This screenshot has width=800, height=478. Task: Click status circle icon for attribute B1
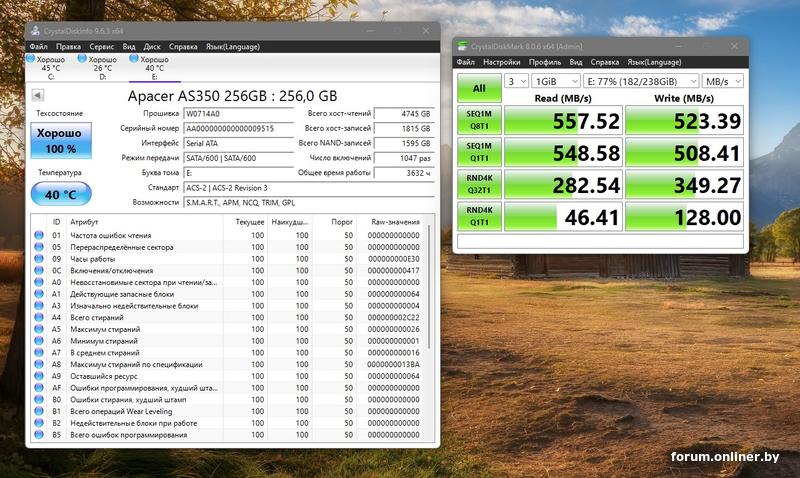tap(39, 411)
